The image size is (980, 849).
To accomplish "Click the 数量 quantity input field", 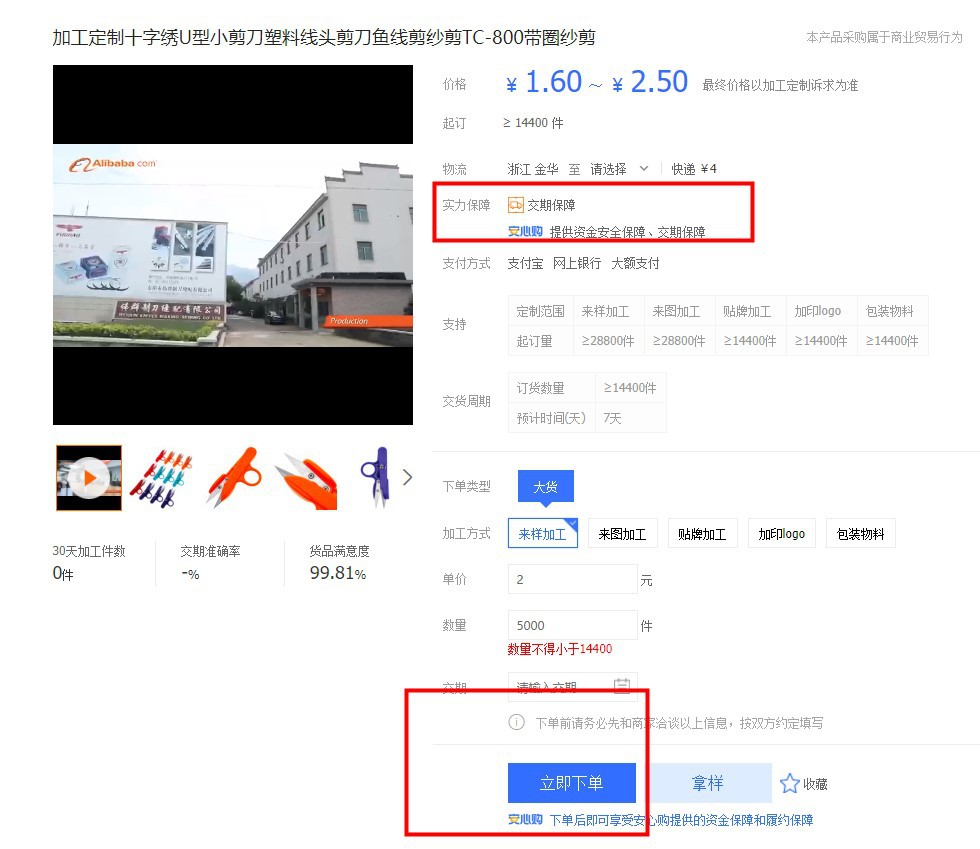I will 572,625.
